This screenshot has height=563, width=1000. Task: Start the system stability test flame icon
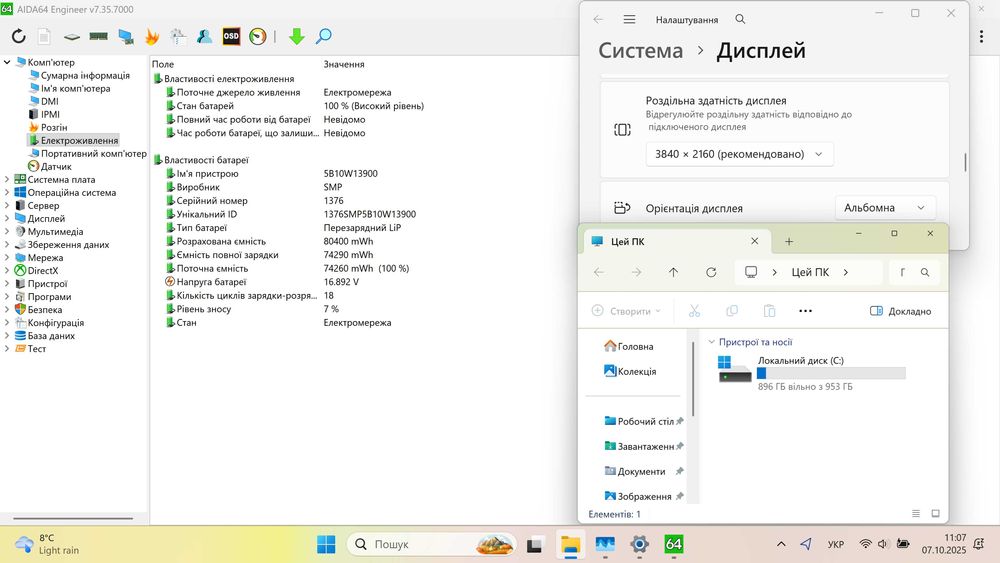(152, 37)
